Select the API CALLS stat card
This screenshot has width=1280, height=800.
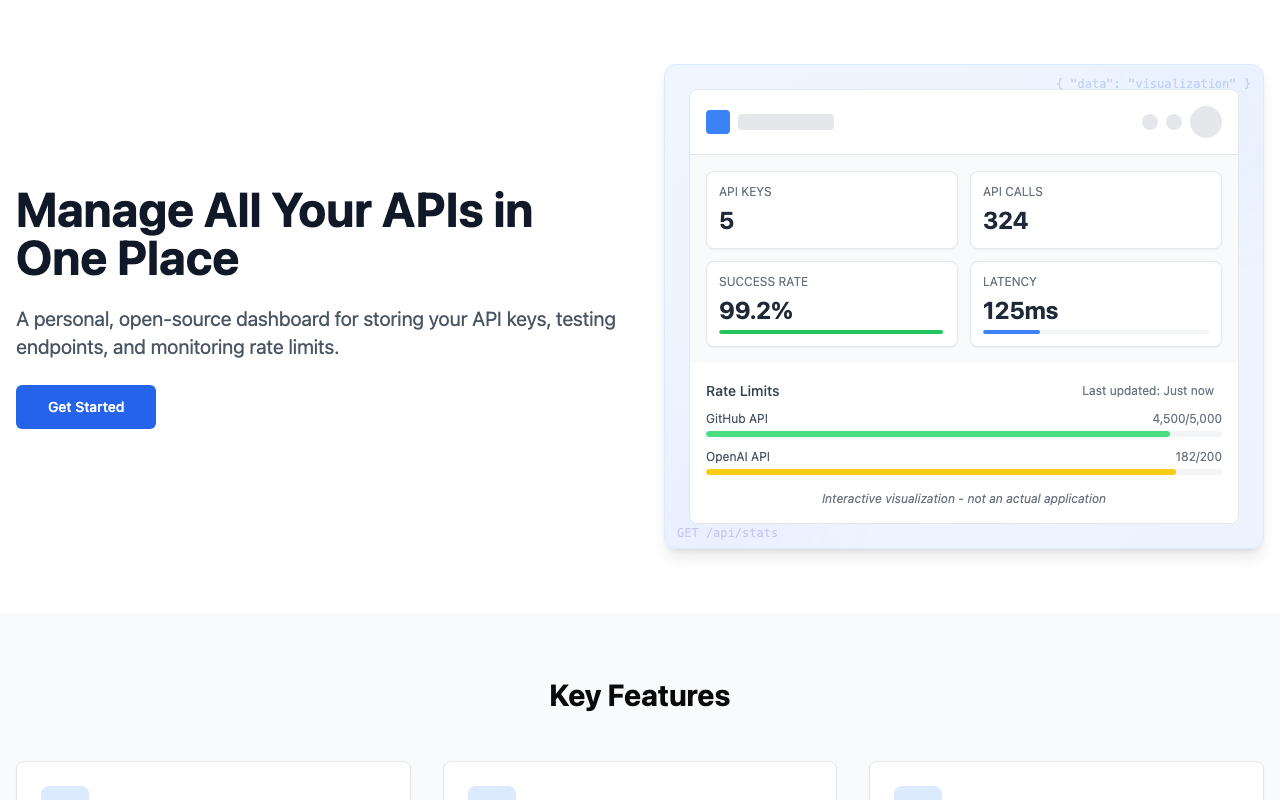1095,209
